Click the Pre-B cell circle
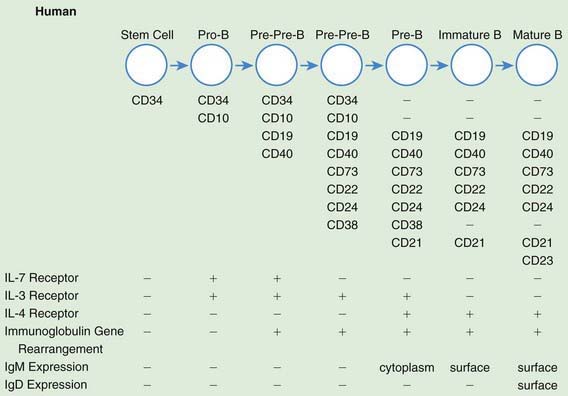 406,65
